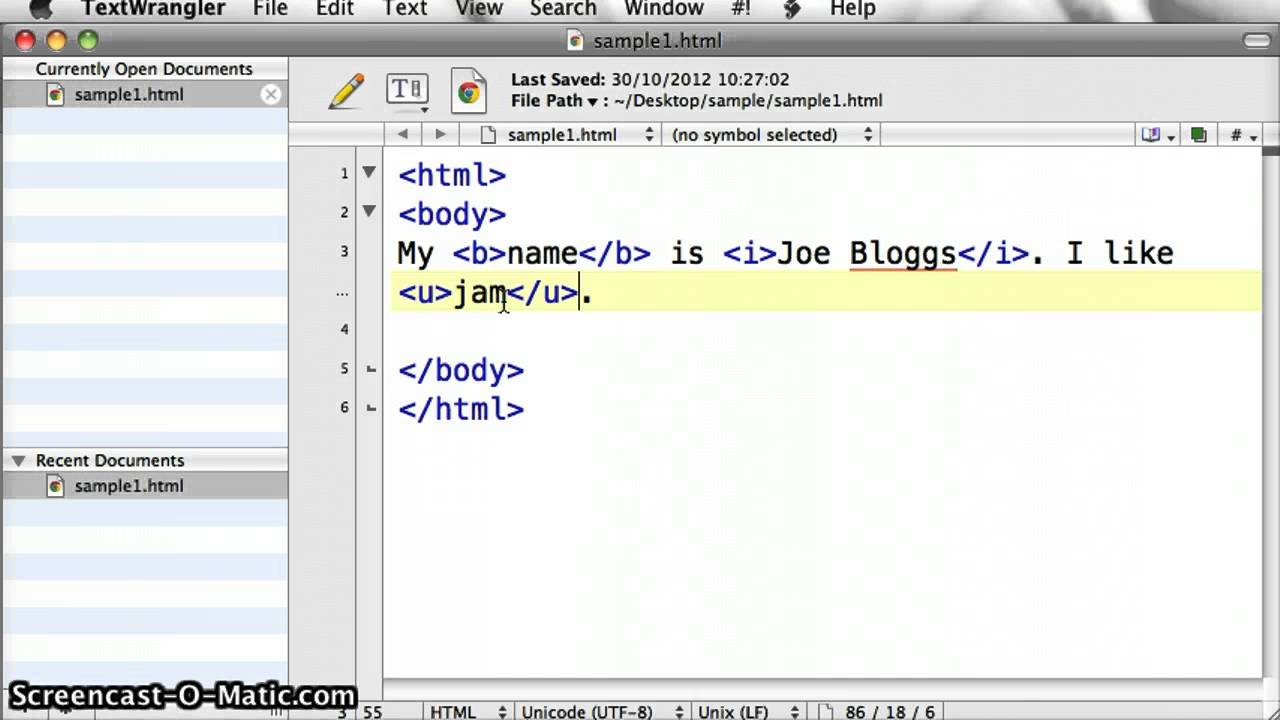Open the View menu
The height and width of the screenshot is (720, 1280).
478,9
